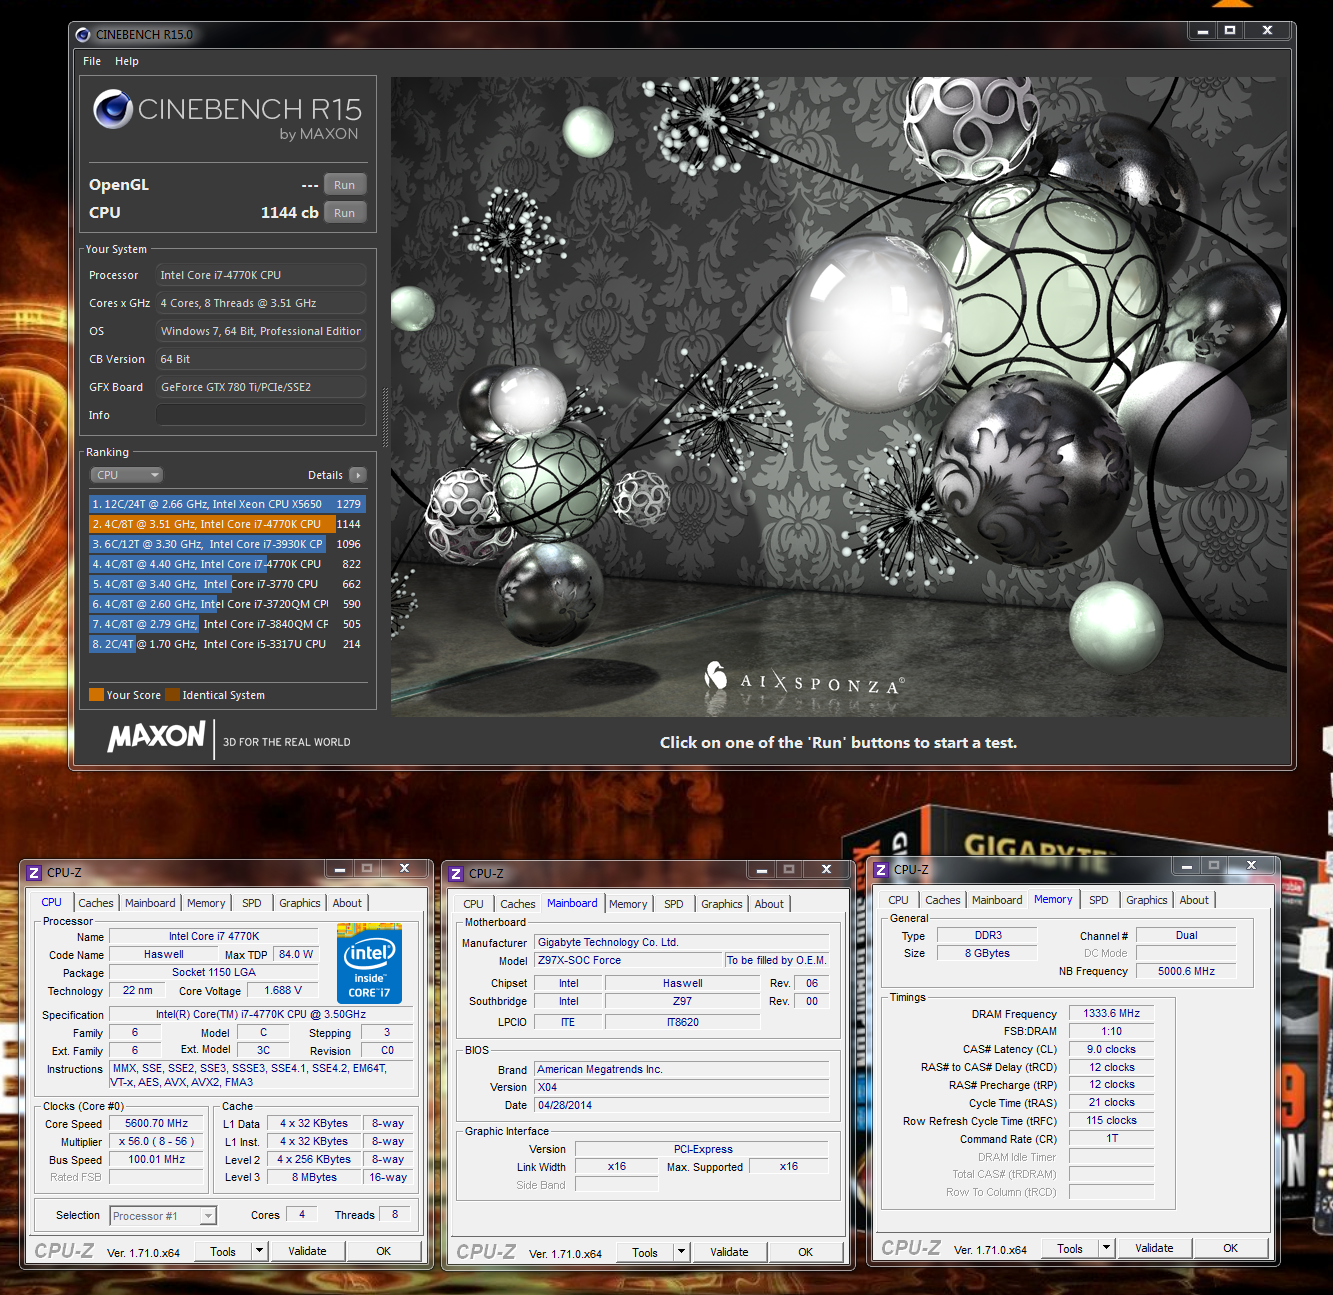Click the orange Your Score legend swatch
1333x1295 pixels.
[97, 695]
